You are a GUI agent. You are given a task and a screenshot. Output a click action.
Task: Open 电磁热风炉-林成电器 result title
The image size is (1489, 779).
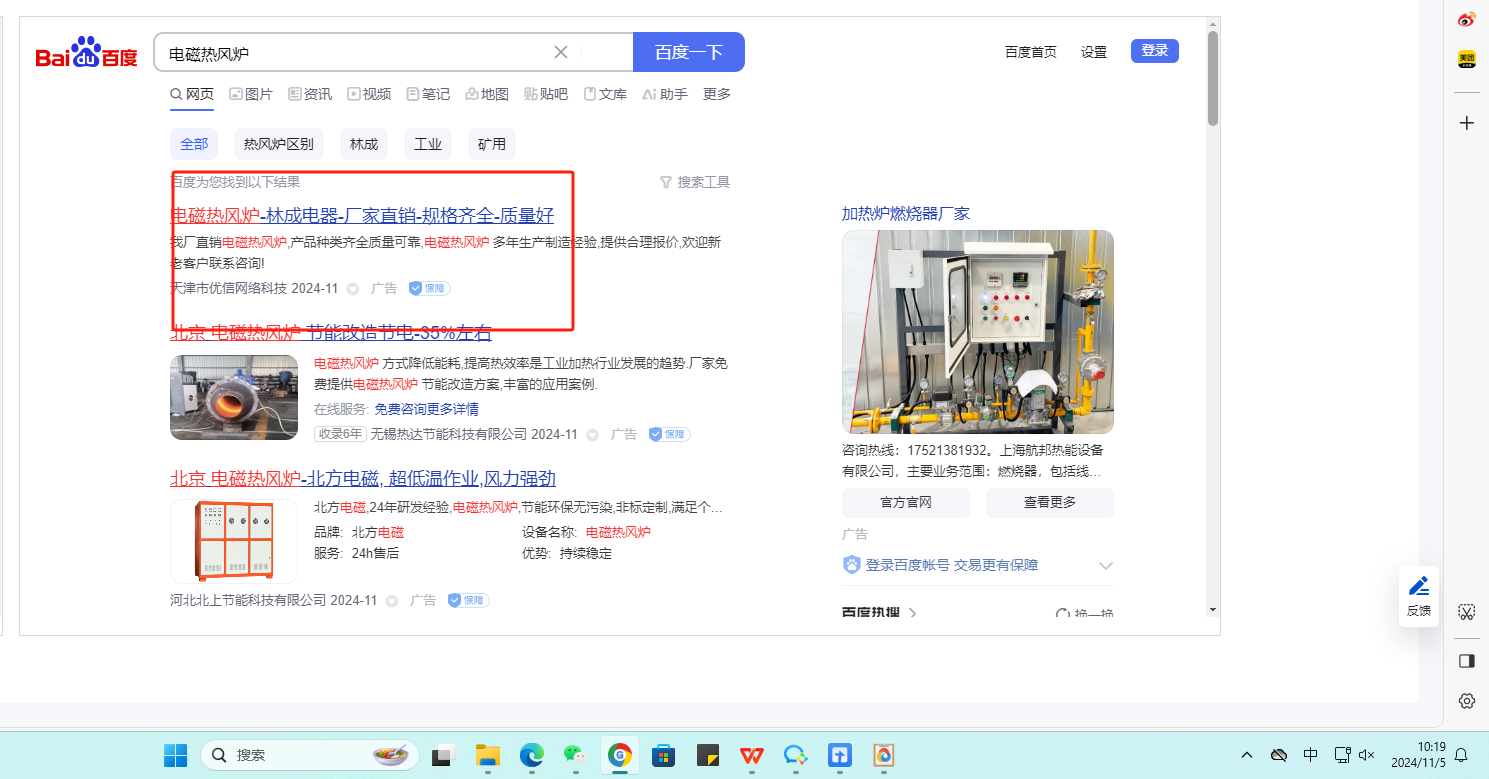[362, 216]
